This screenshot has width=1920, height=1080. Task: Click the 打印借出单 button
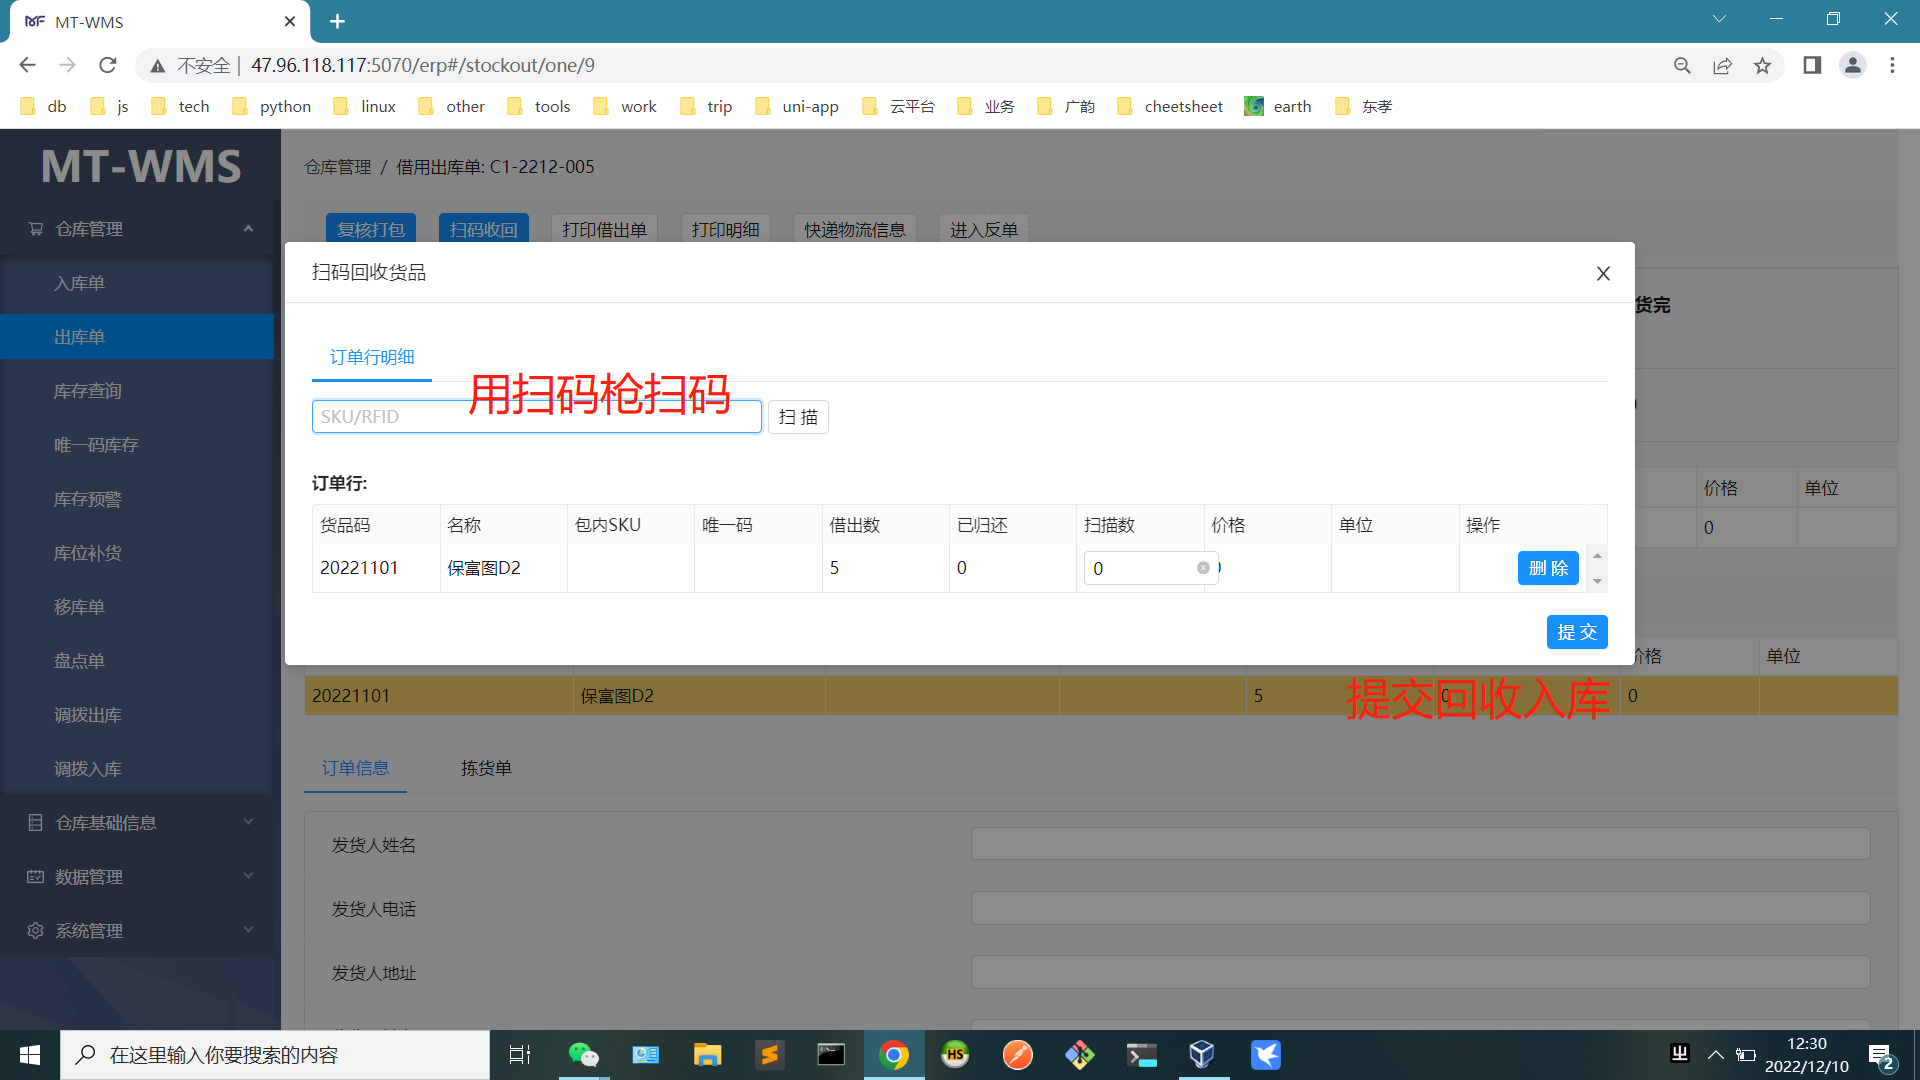click(x=605, y=229)
